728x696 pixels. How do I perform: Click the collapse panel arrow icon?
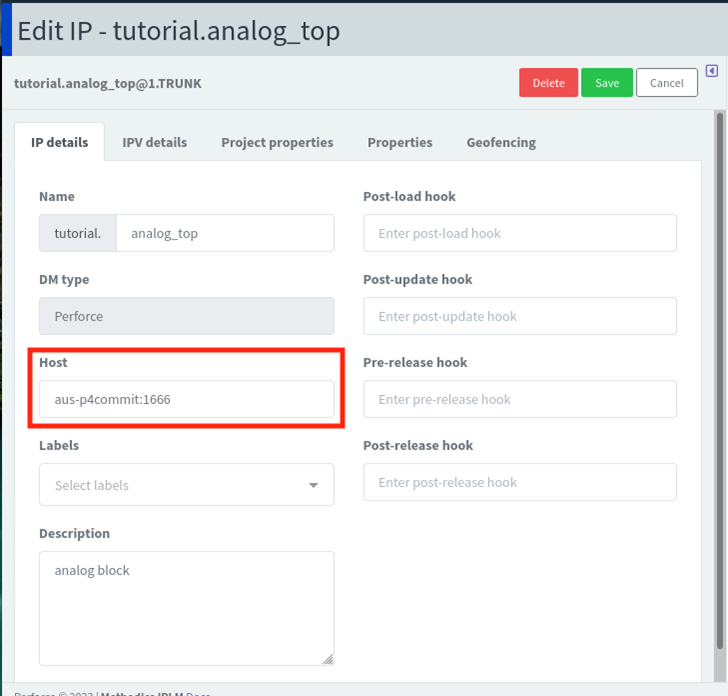(711, 71)
